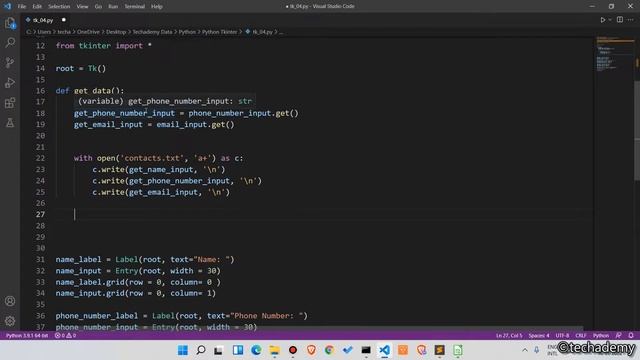Open the Extensions view
640x360 pixels.
10,102
